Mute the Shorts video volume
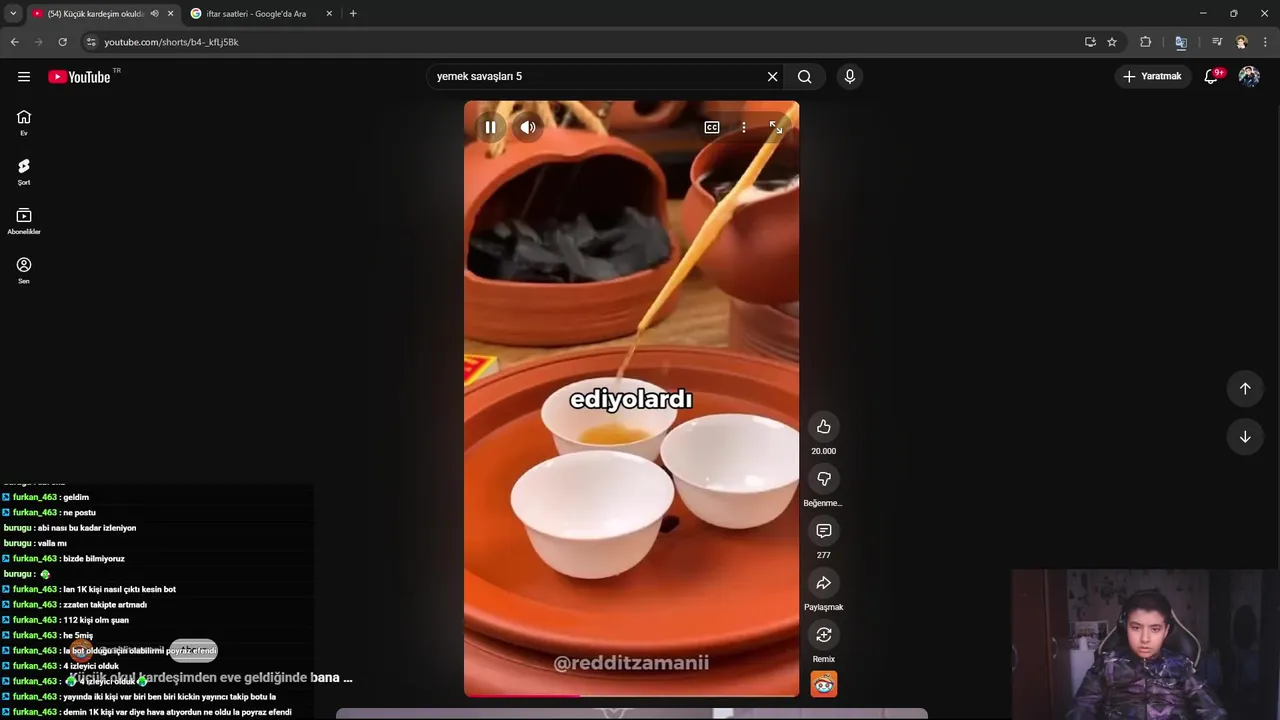 528,127
